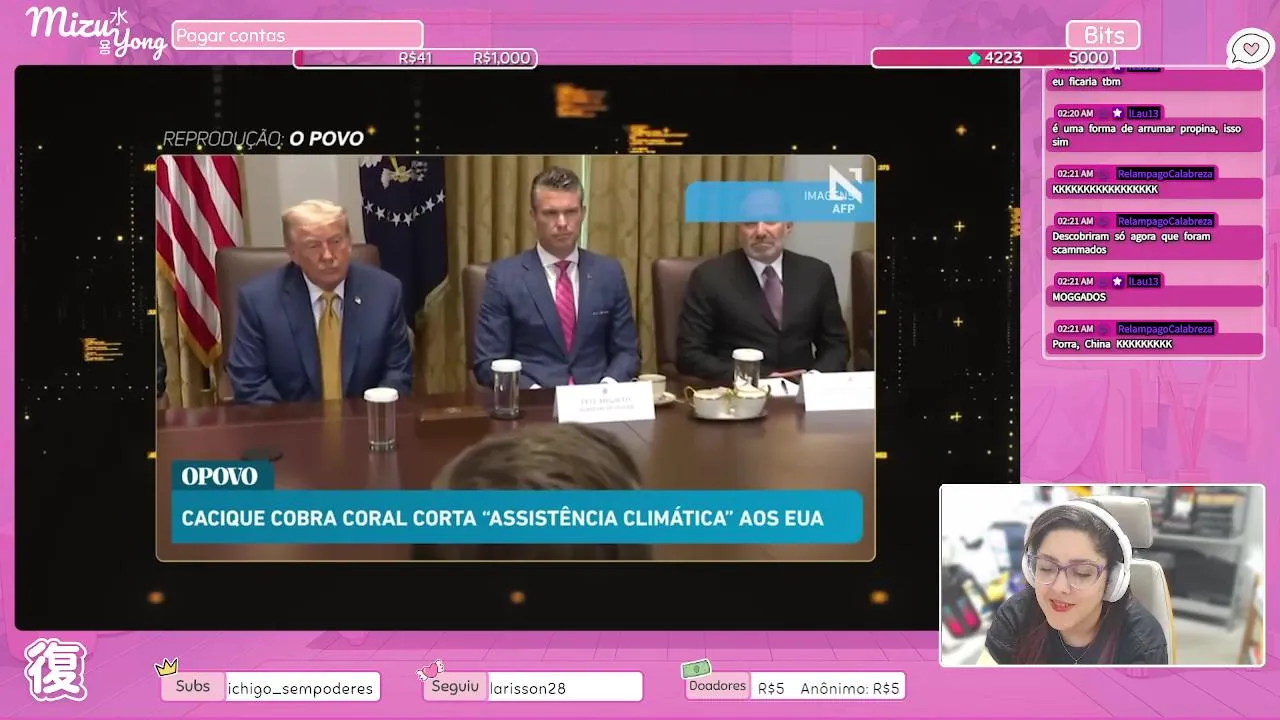Image resolution: width=1280 pixels, height=720 pixels.
Task: Click the money icon above Doadores
Action: click(696, 669)
